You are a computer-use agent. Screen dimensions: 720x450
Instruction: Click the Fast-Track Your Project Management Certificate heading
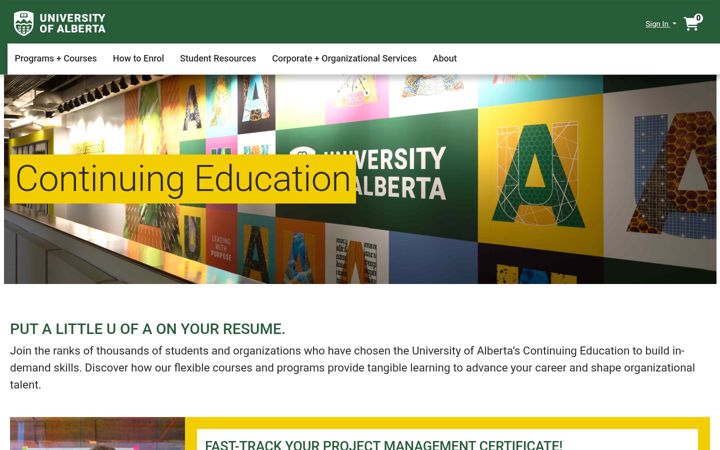(383, 445)
